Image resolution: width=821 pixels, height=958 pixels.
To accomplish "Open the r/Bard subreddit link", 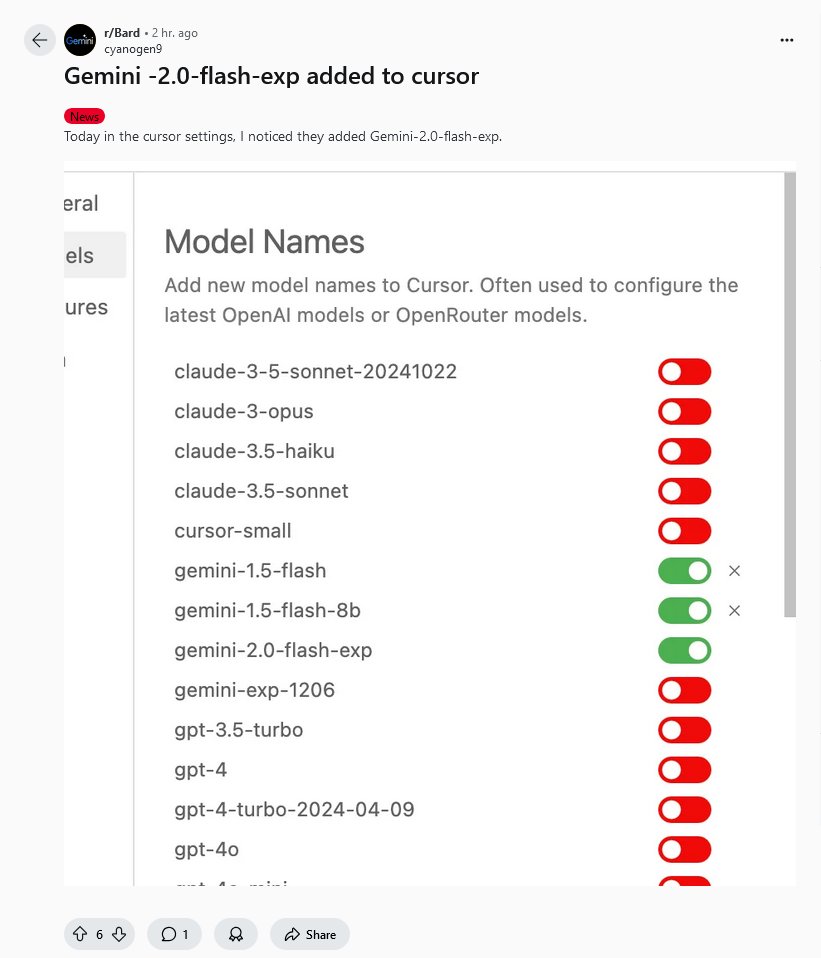I will tap(122, 33).
